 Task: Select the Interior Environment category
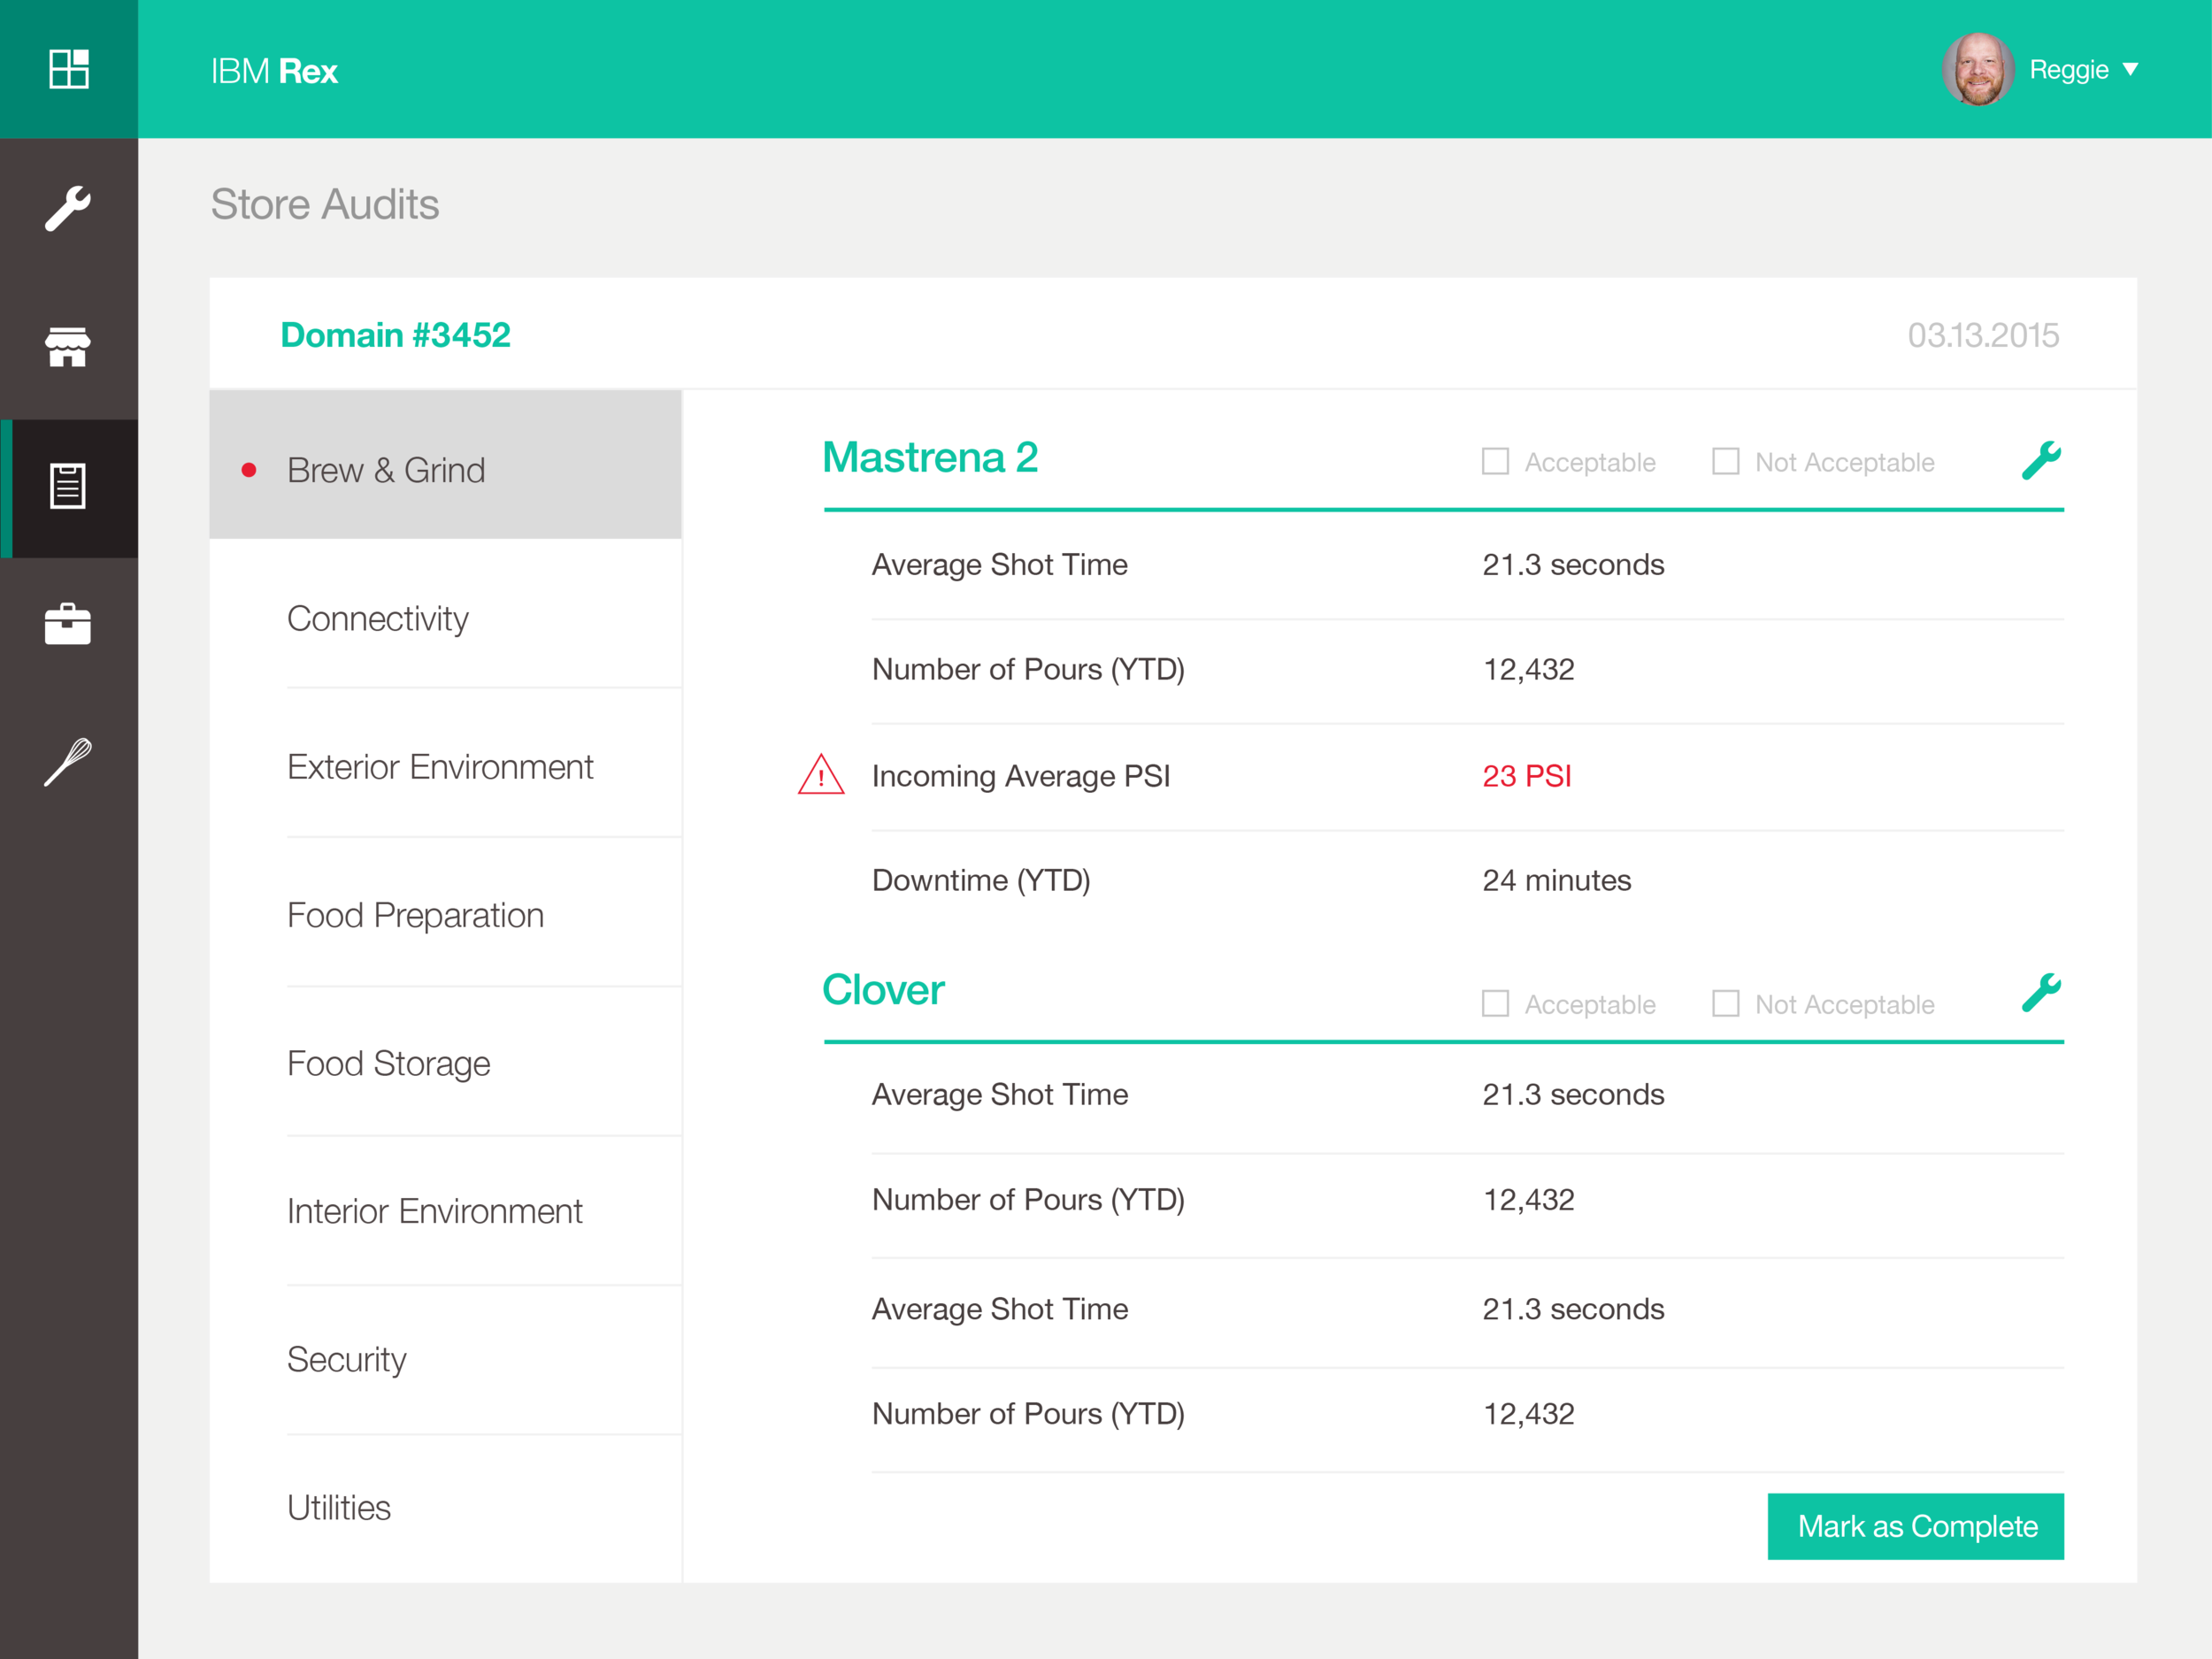445,1211
